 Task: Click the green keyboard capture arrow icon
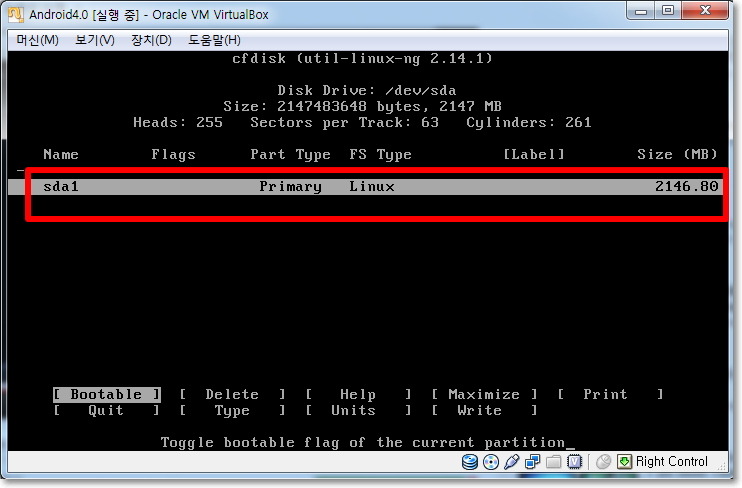(625, 462)
